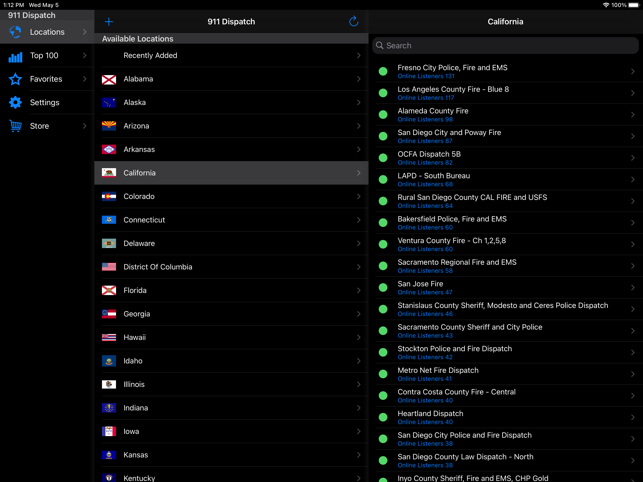Screen dimensions: 643x482
Task: Open Settings gear icon
Action: tap(15, 103)
